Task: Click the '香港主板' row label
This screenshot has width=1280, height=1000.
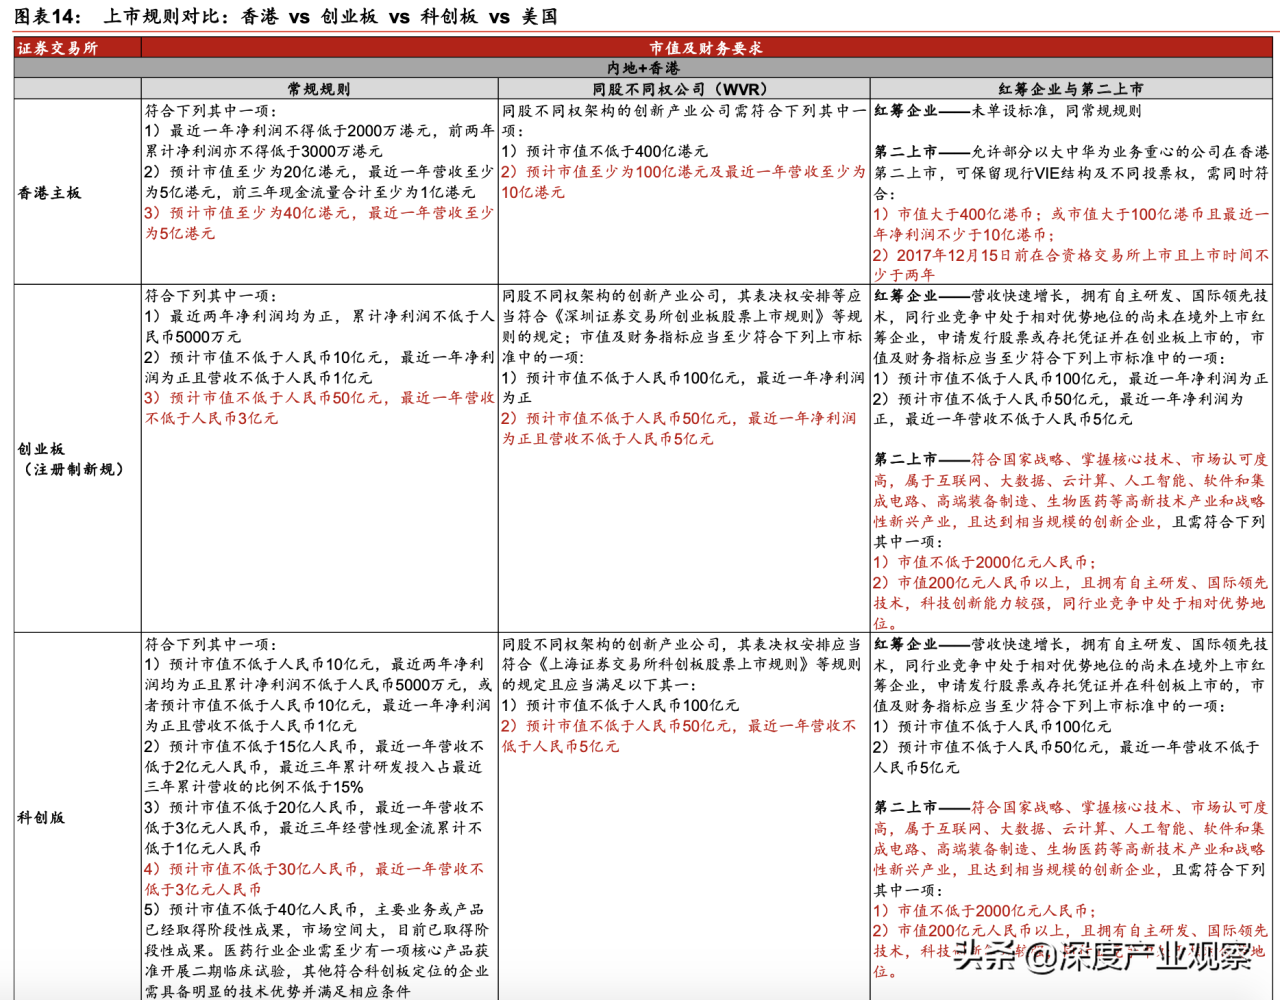Action: (49, 192)
